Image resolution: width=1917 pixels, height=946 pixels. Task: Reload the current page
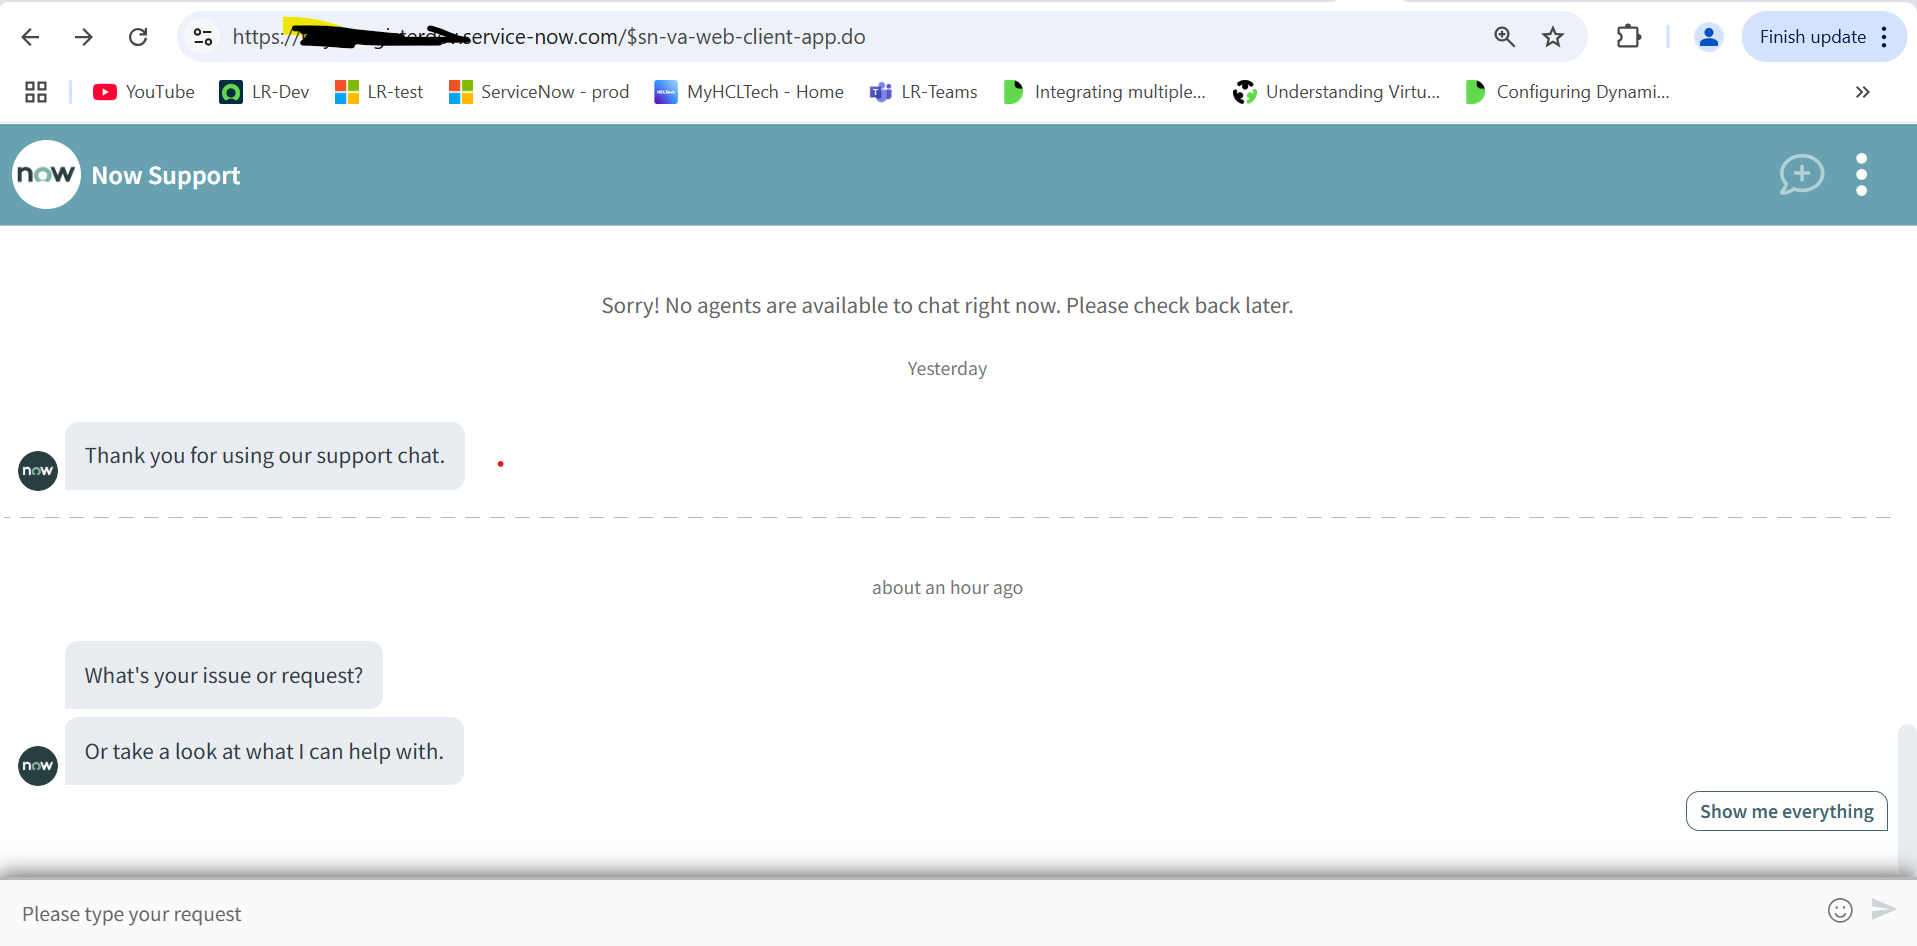coord(138,37)
